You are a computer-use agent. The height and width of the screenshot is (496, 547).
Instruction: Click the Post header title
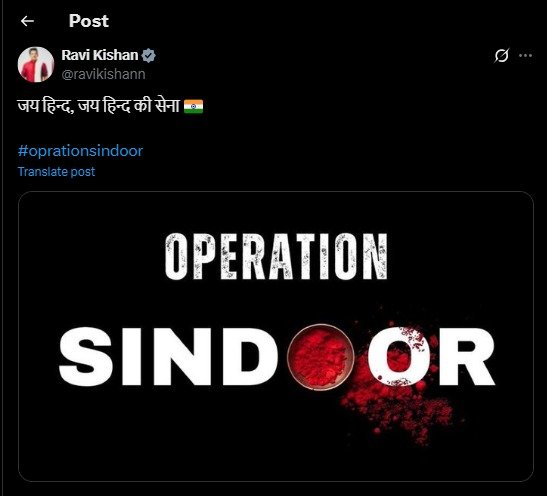coord(89,21)
